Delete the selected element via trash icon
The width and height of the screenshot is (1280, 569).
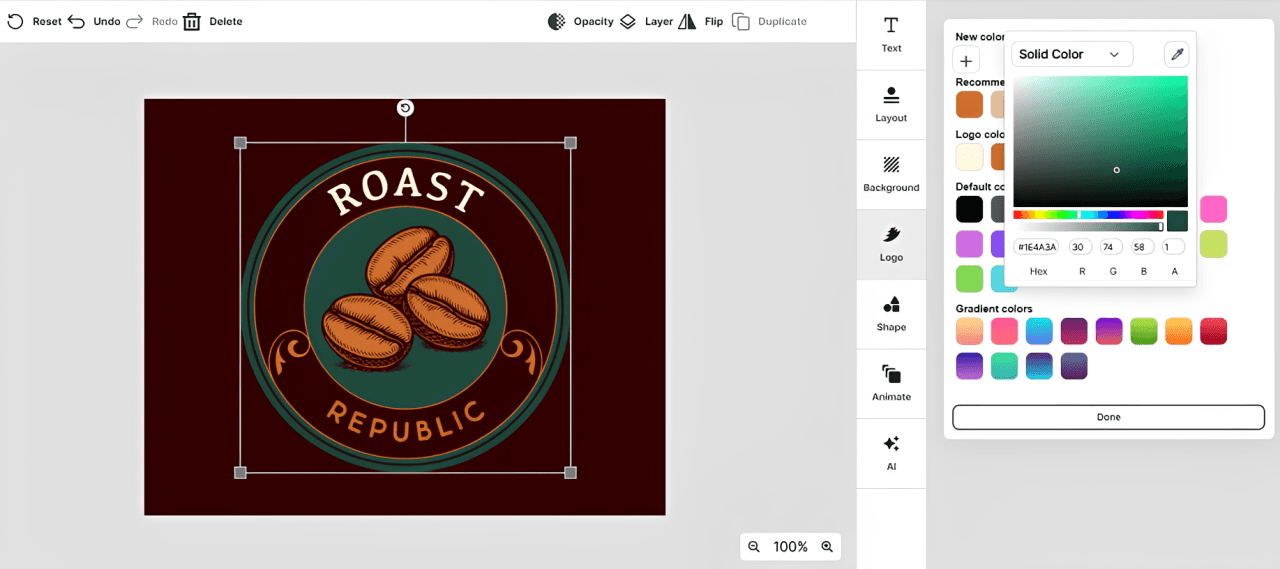coord(192,21)
